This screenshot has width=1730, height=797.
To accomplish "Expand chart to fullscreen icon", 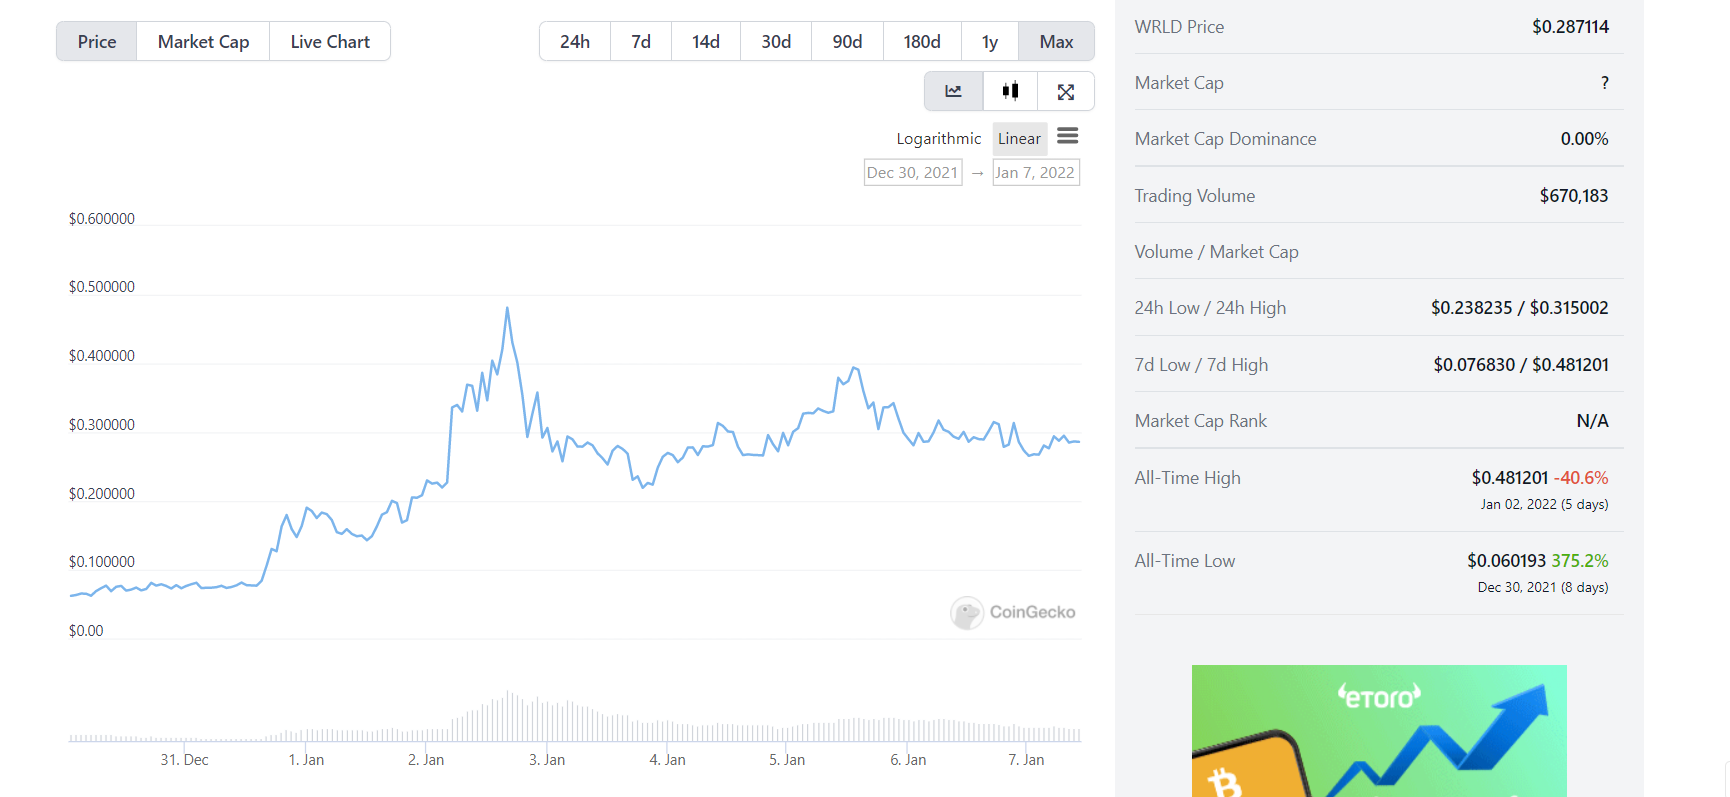I will point(1066,91).
